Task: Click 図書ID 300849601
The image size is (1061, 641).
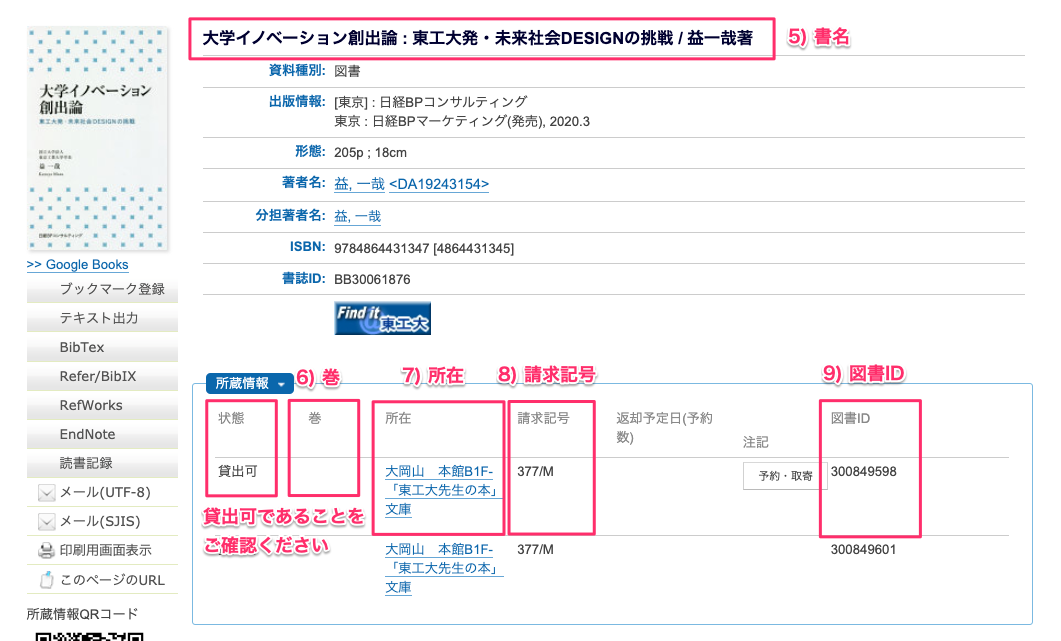Action: (x=863, y=550)
